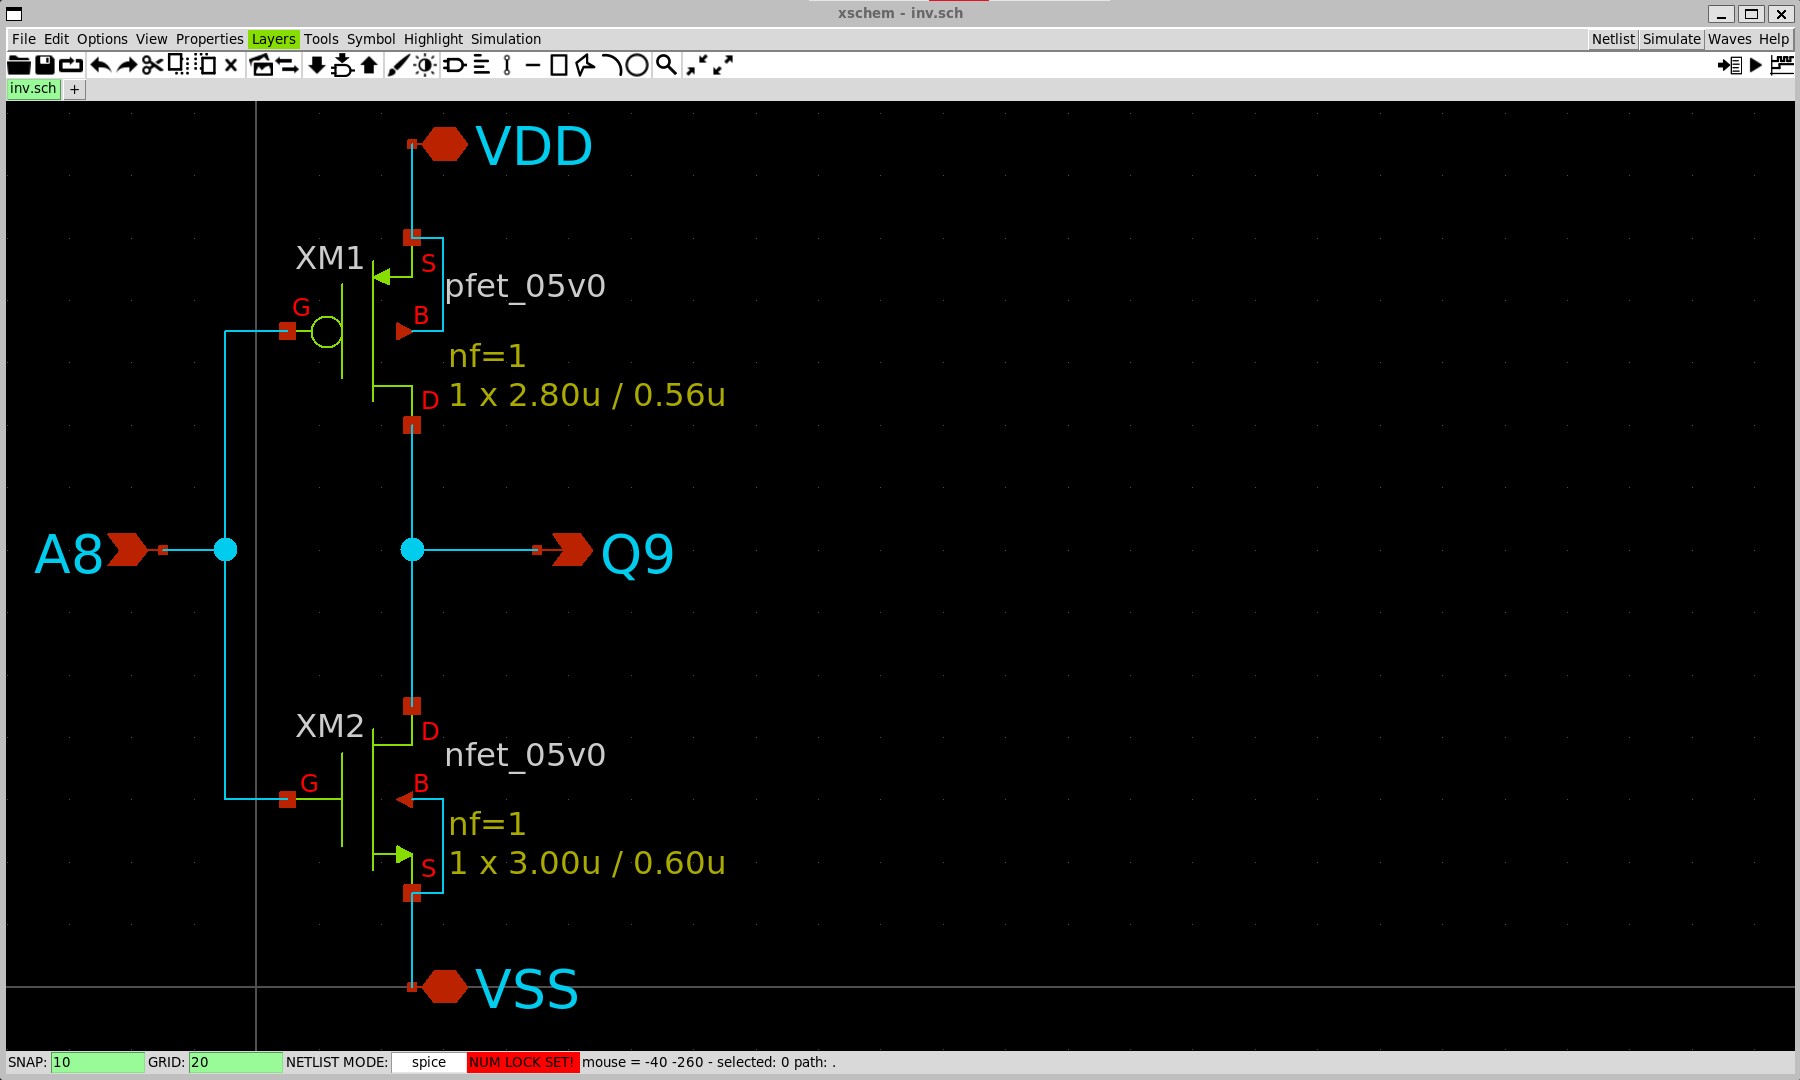Viewport: 1800px width, 1080px height.
Task: Click the Redraw brush icon
Action: click(x=398, y=65)
